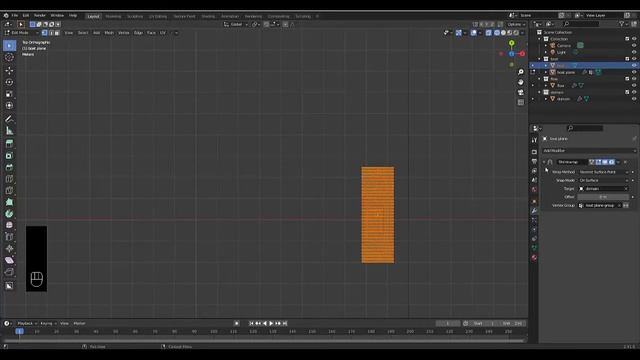Image resolution: width=640 pixels, height=360 pixels.
Task: Open the Snap Mode dropdown
Action: pos(604,180)
